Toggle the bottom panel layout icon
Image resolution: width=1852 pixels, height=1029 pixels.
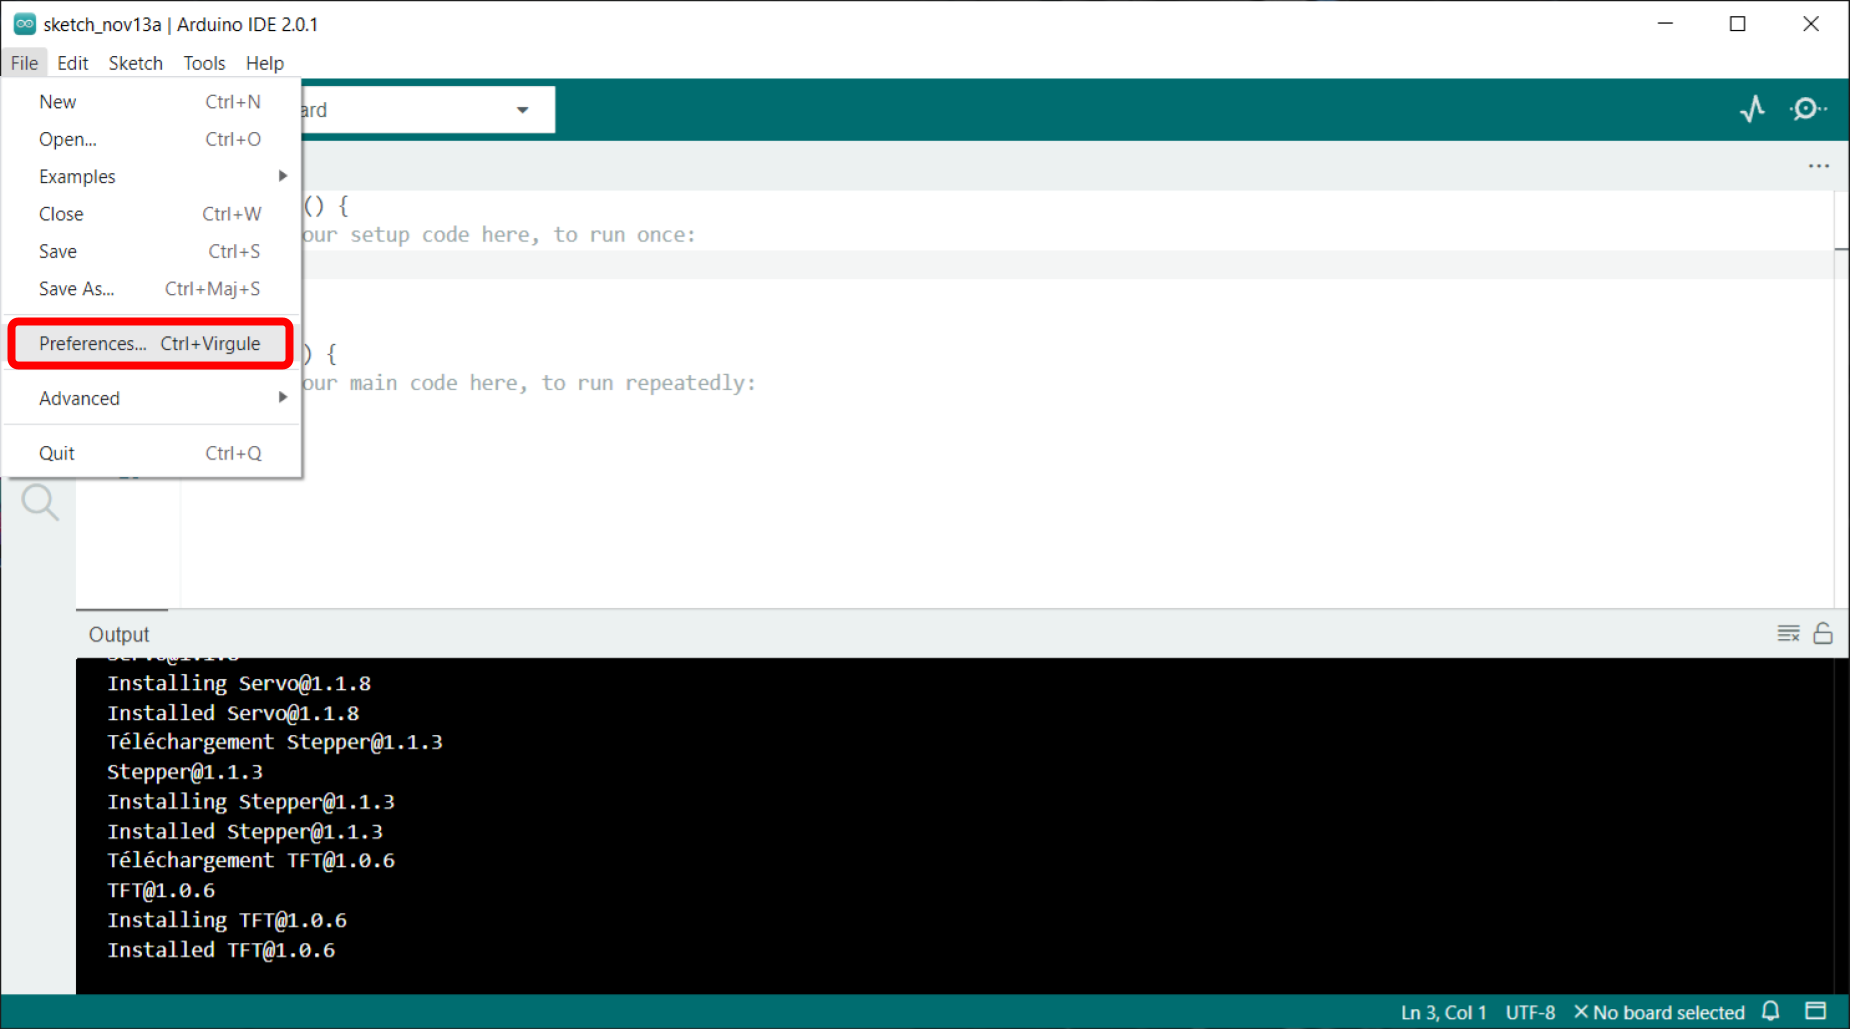point(1817,1012)
